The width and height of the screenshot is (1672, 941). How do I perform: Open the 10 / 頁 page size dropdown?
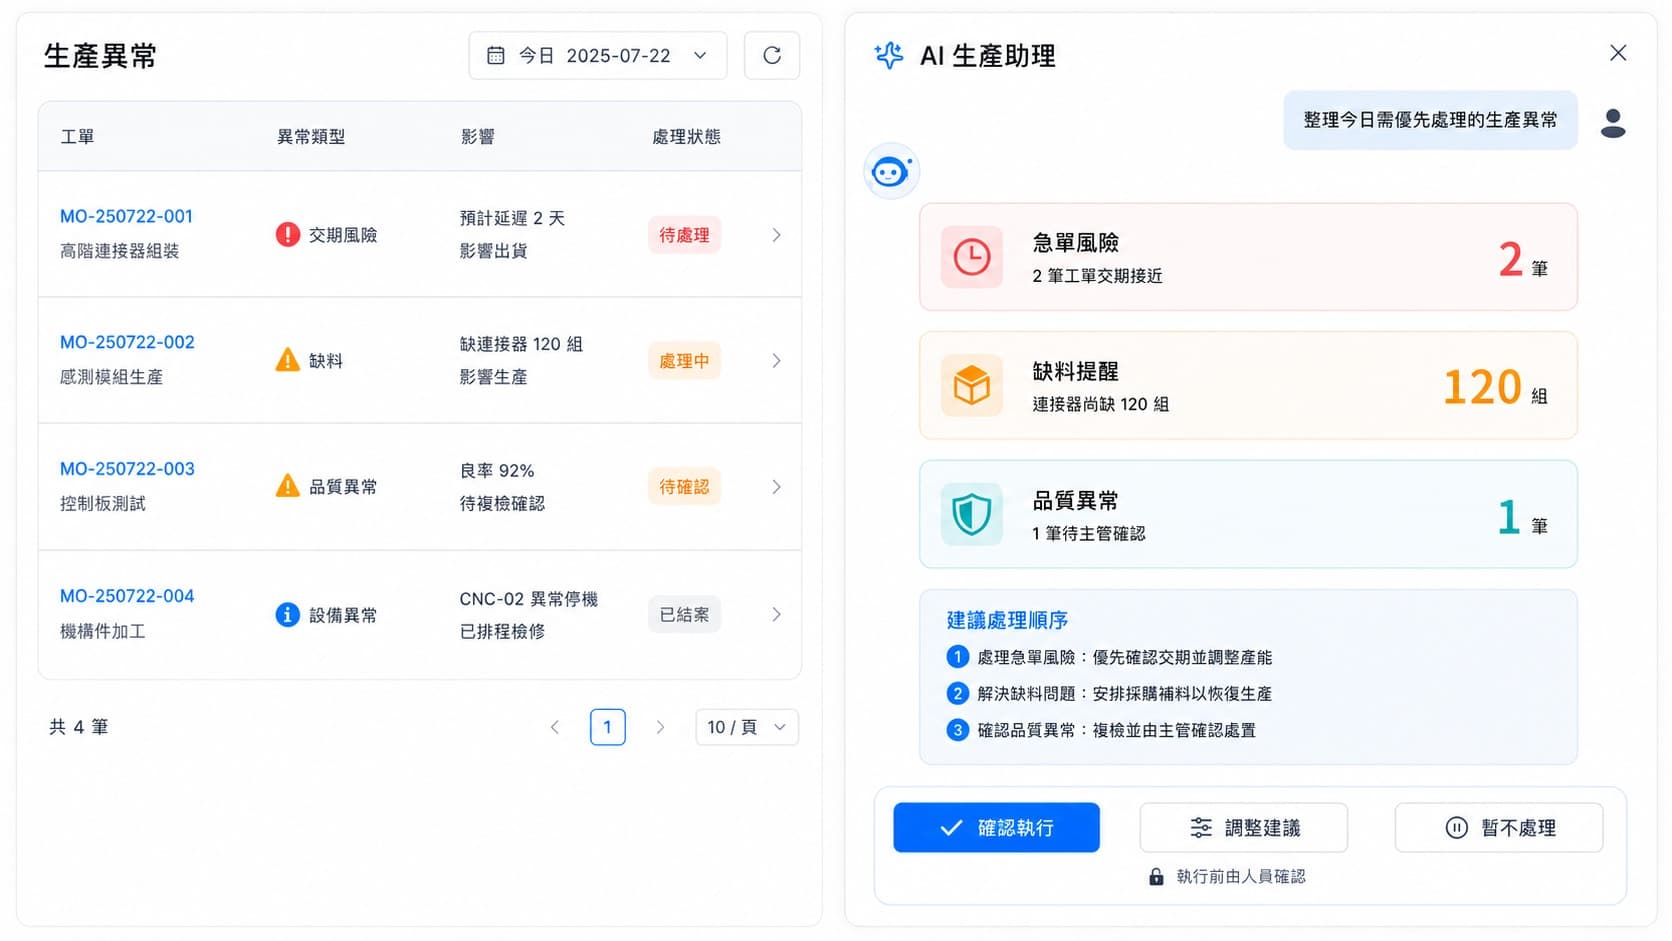coord(747,727)
